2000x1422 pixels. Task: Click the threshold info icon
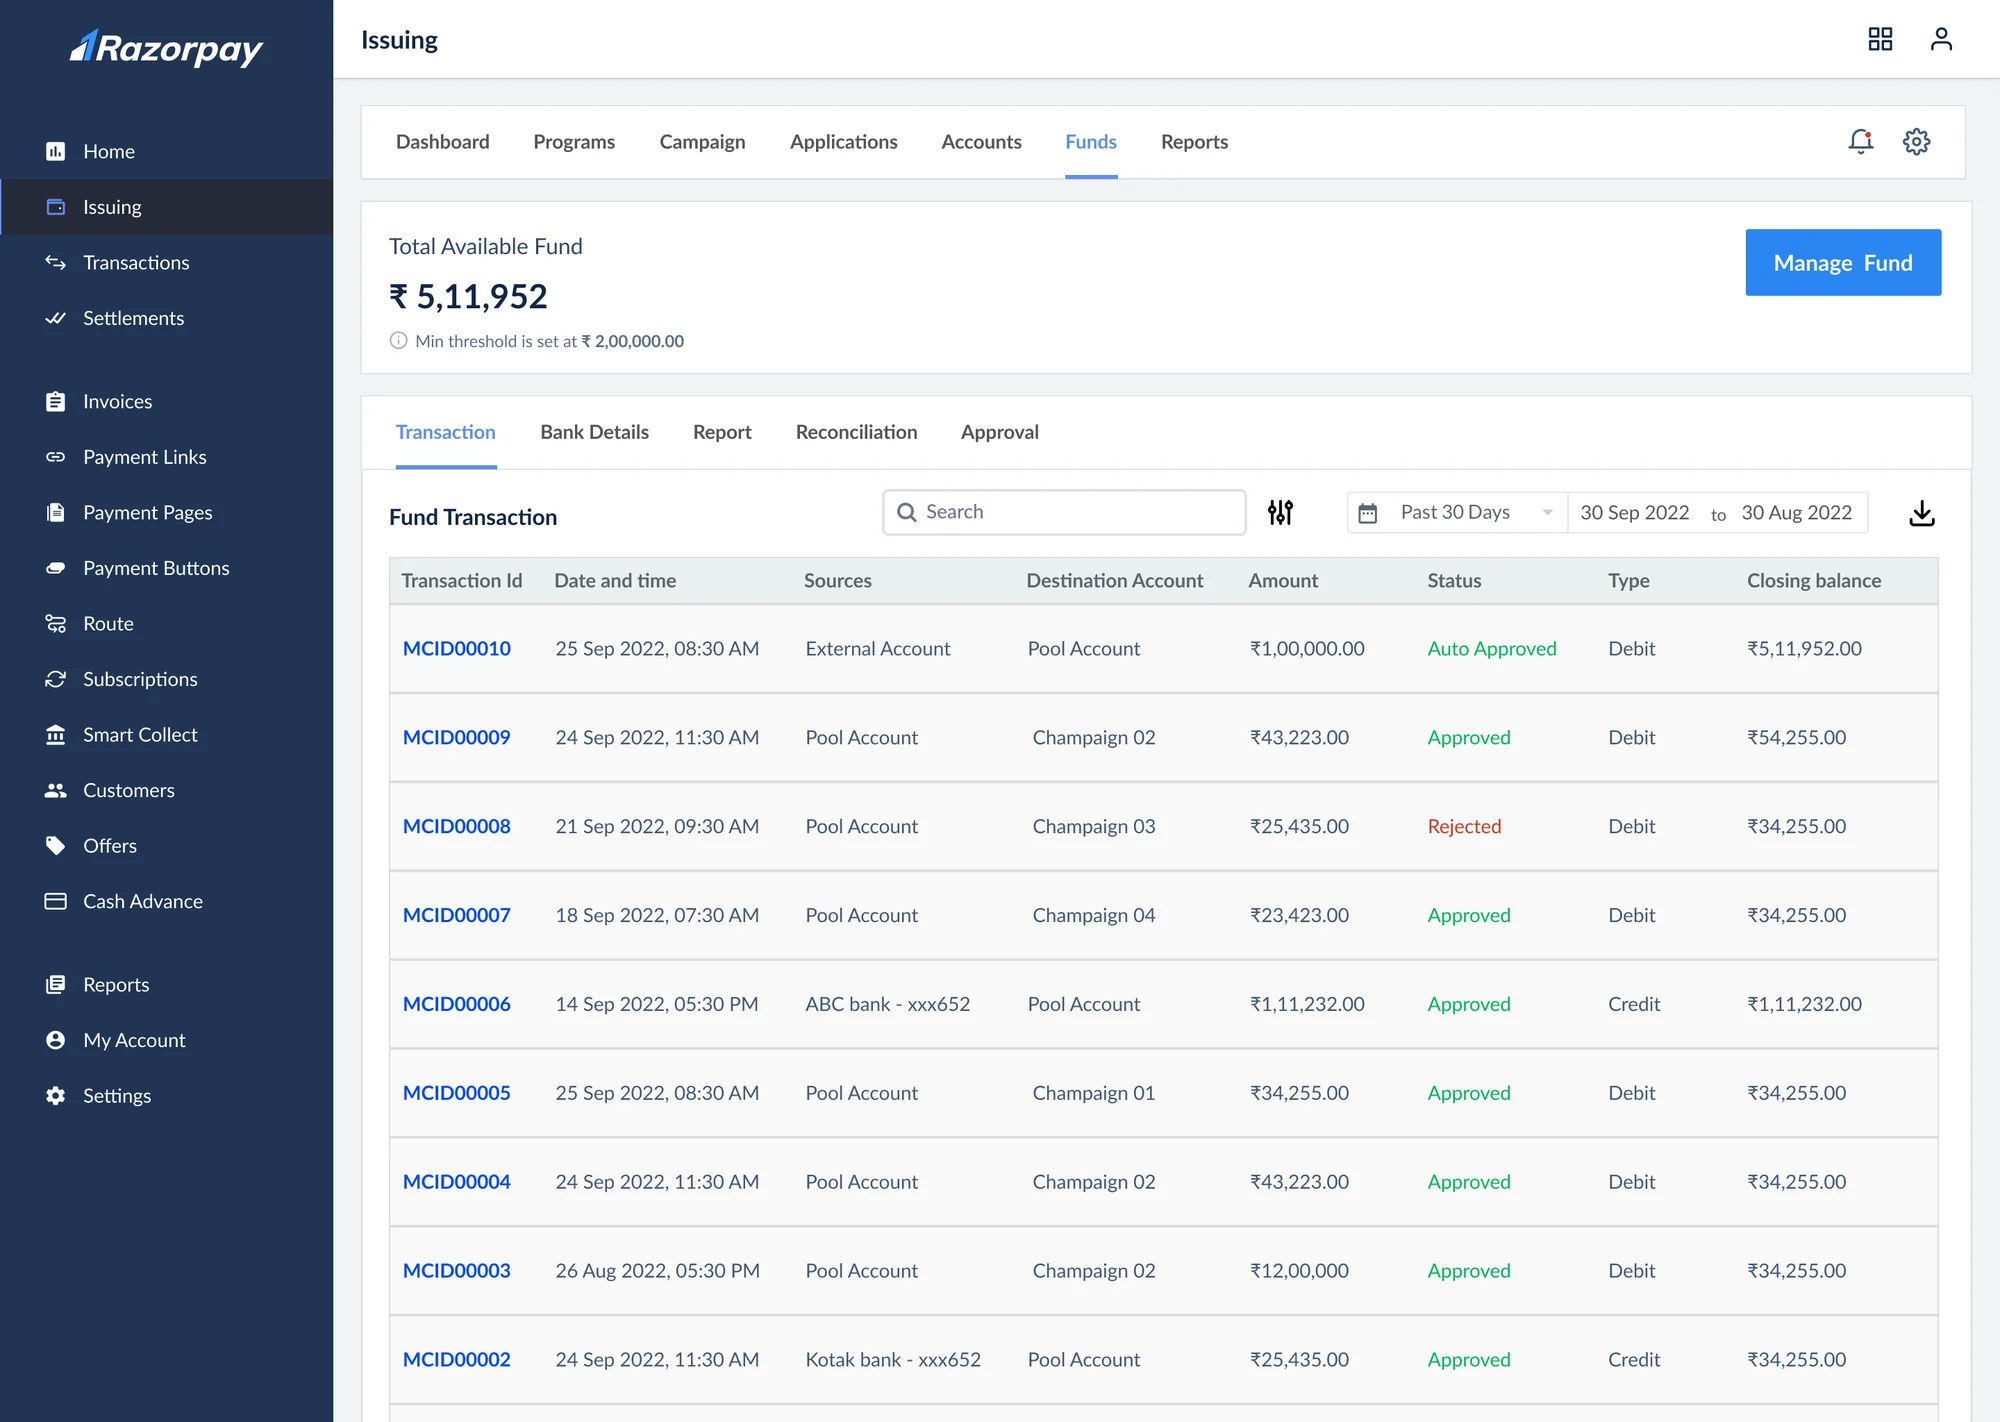tap(398, 341)
